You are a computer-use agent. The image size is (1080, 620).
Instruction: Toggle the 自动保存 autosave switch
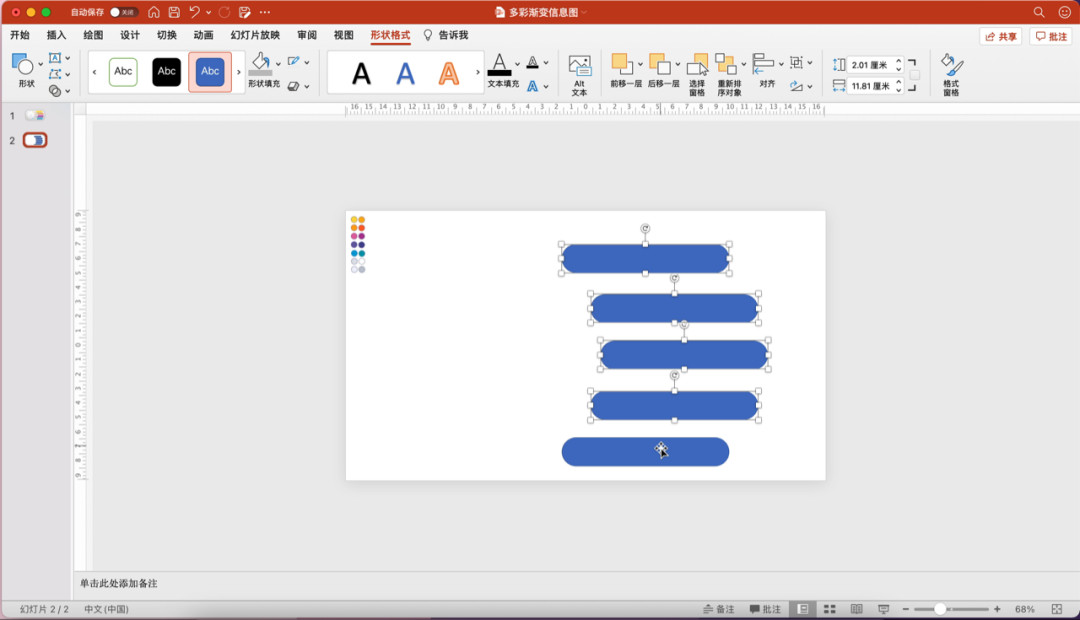click(x=124, y=12)
